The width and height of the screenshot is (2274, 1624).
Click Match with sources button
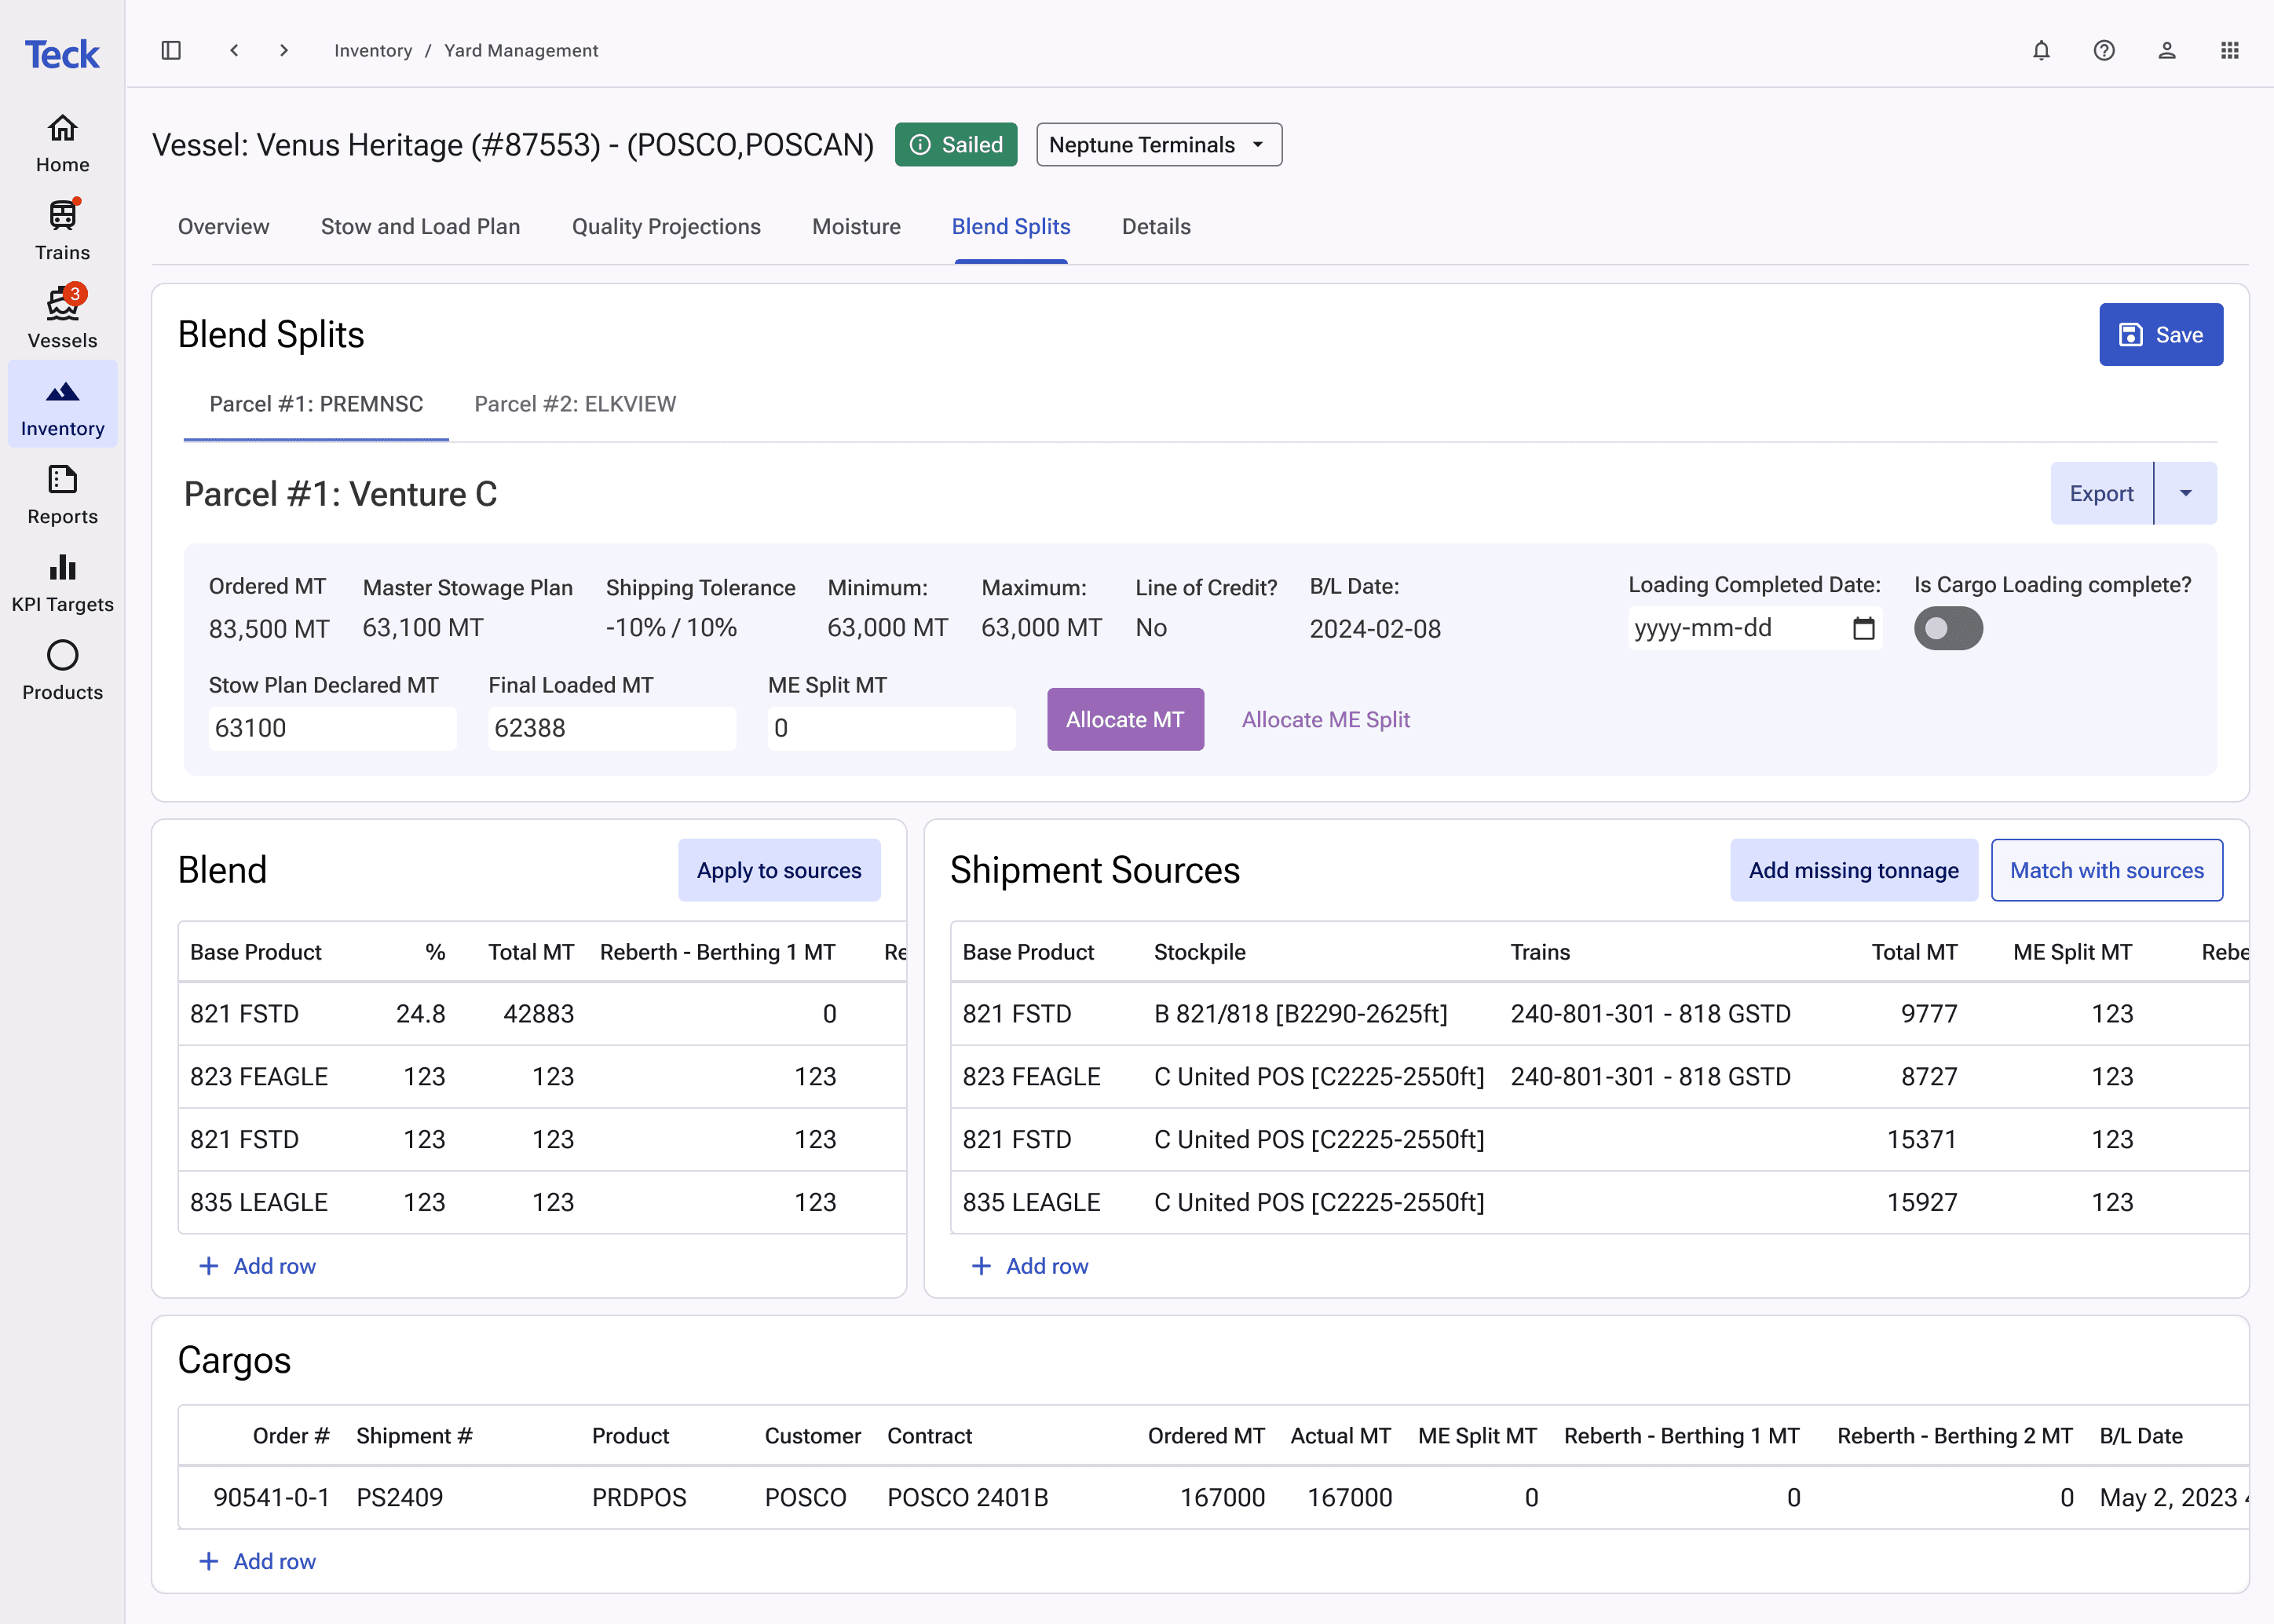(x=2107, y=870)
